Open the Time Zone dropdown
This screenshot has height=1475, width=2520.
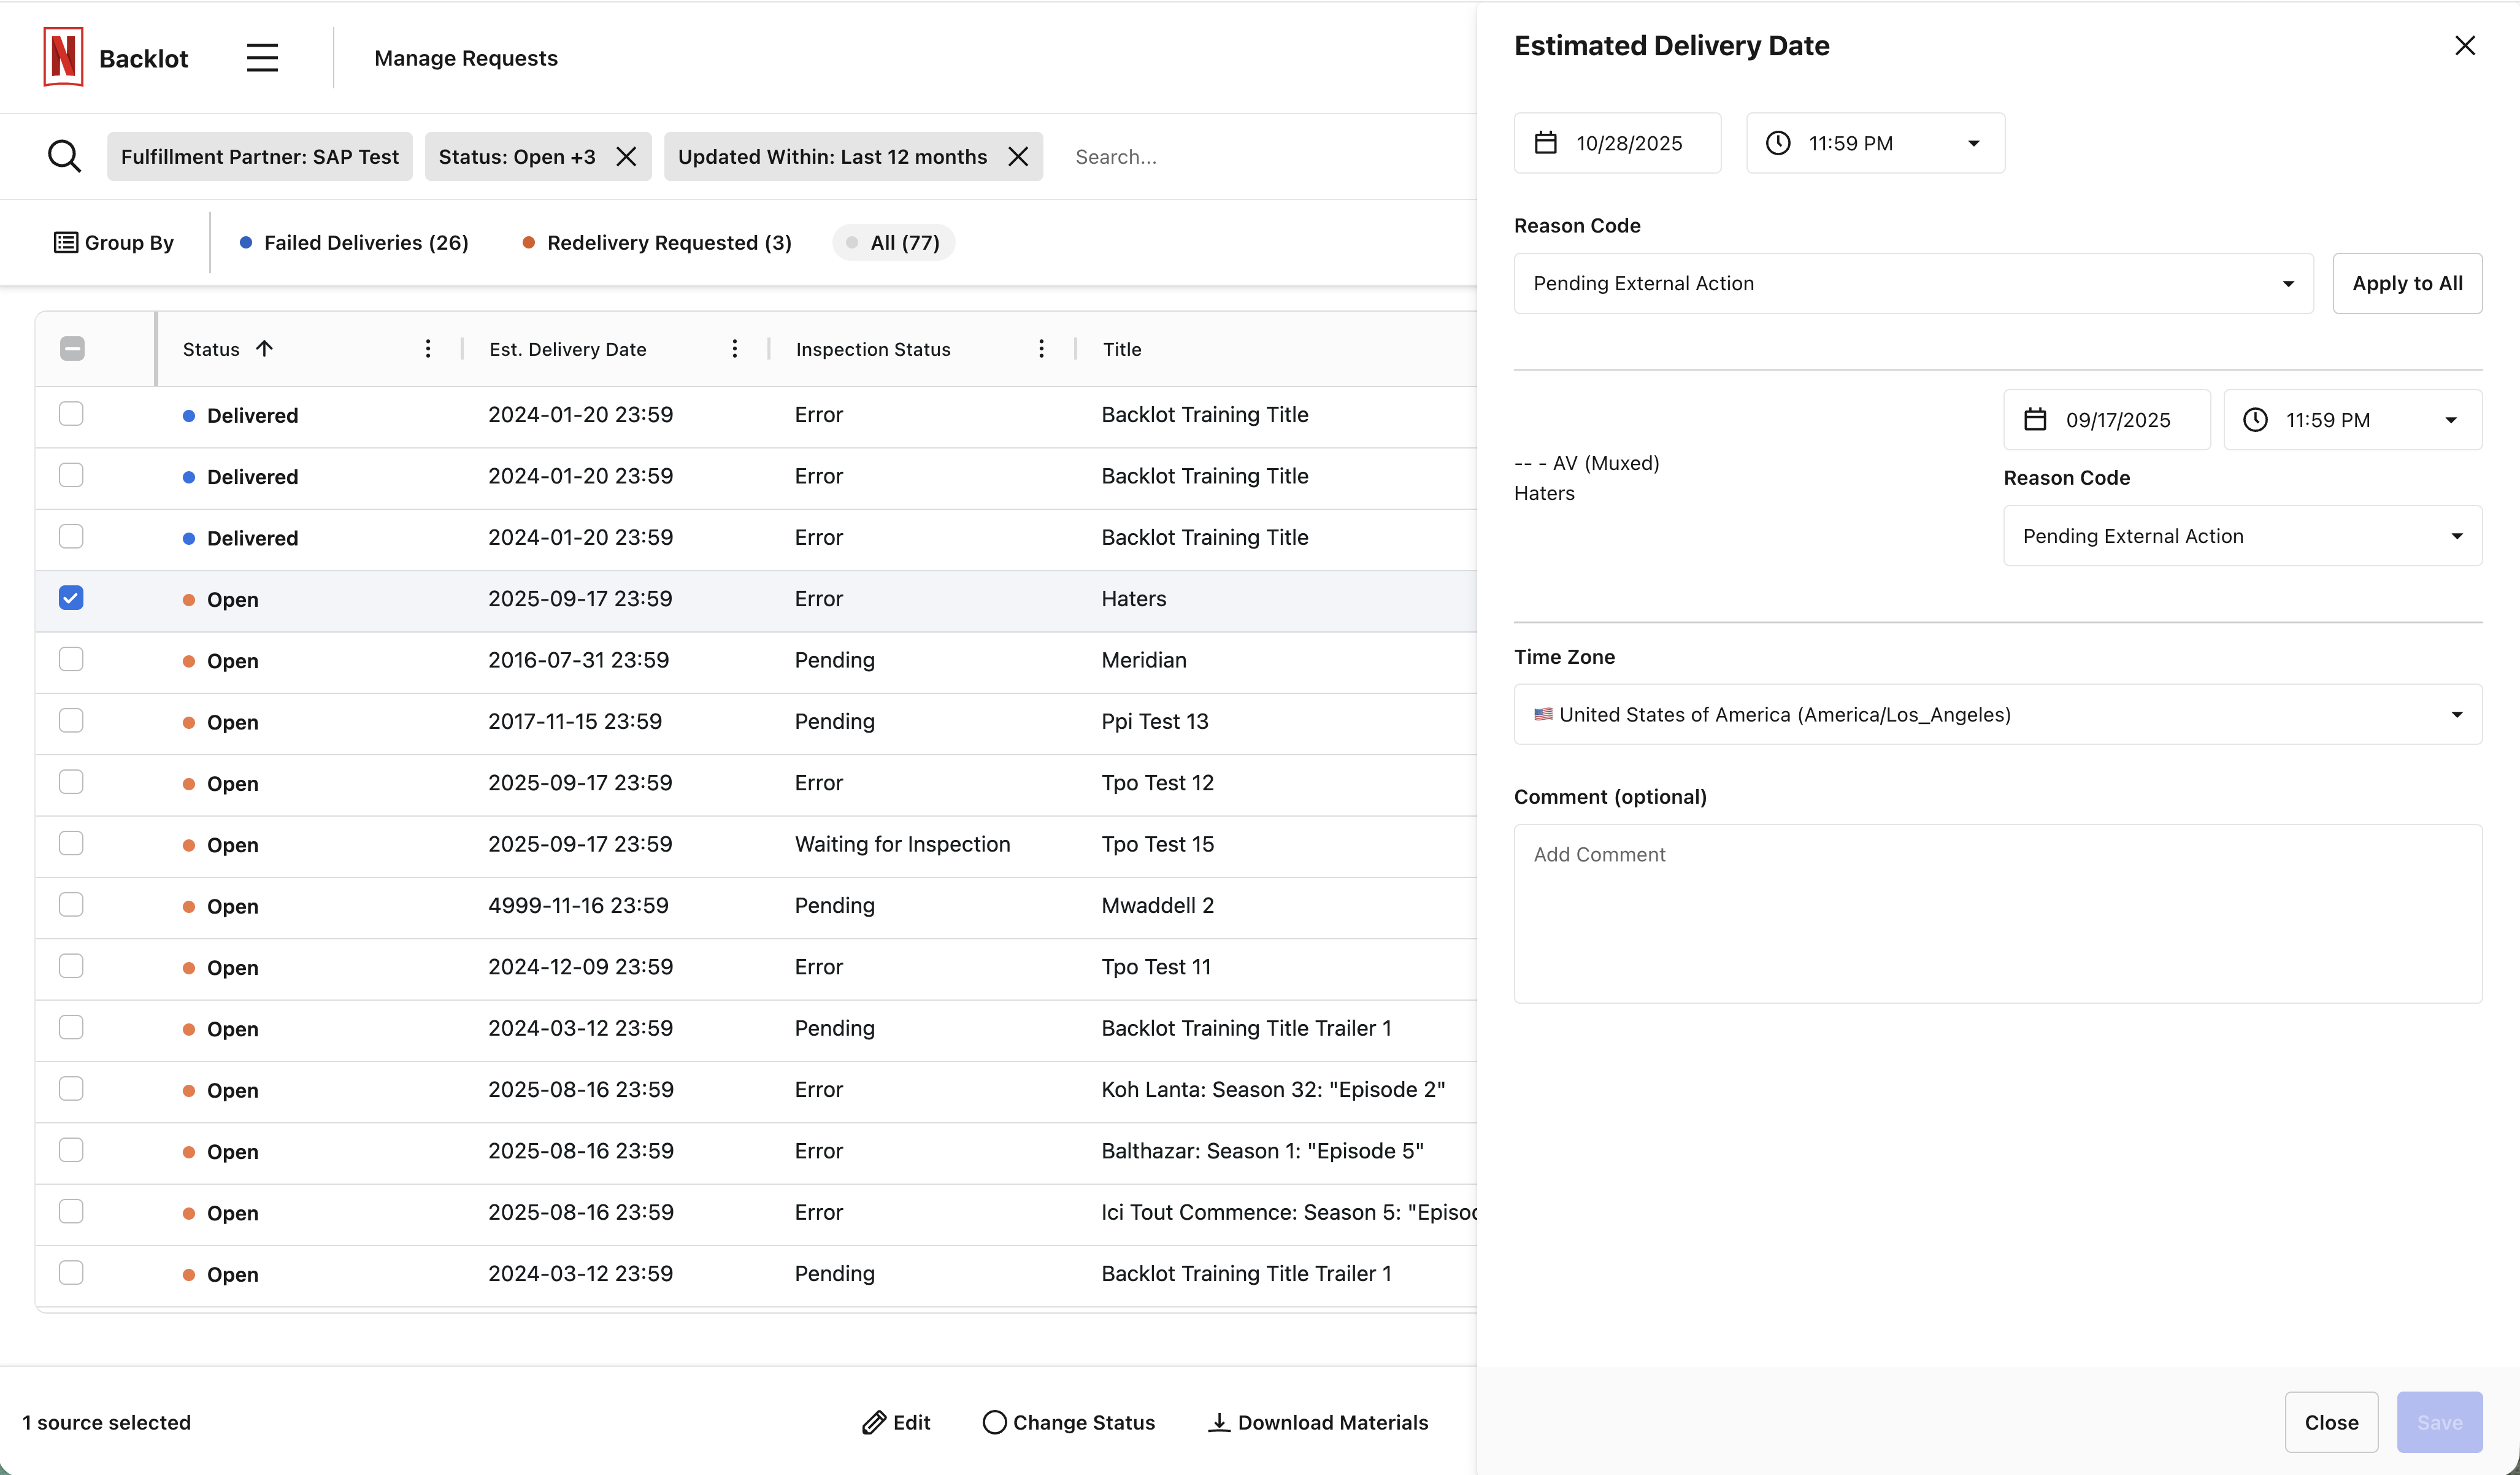tap(1997, 714)
